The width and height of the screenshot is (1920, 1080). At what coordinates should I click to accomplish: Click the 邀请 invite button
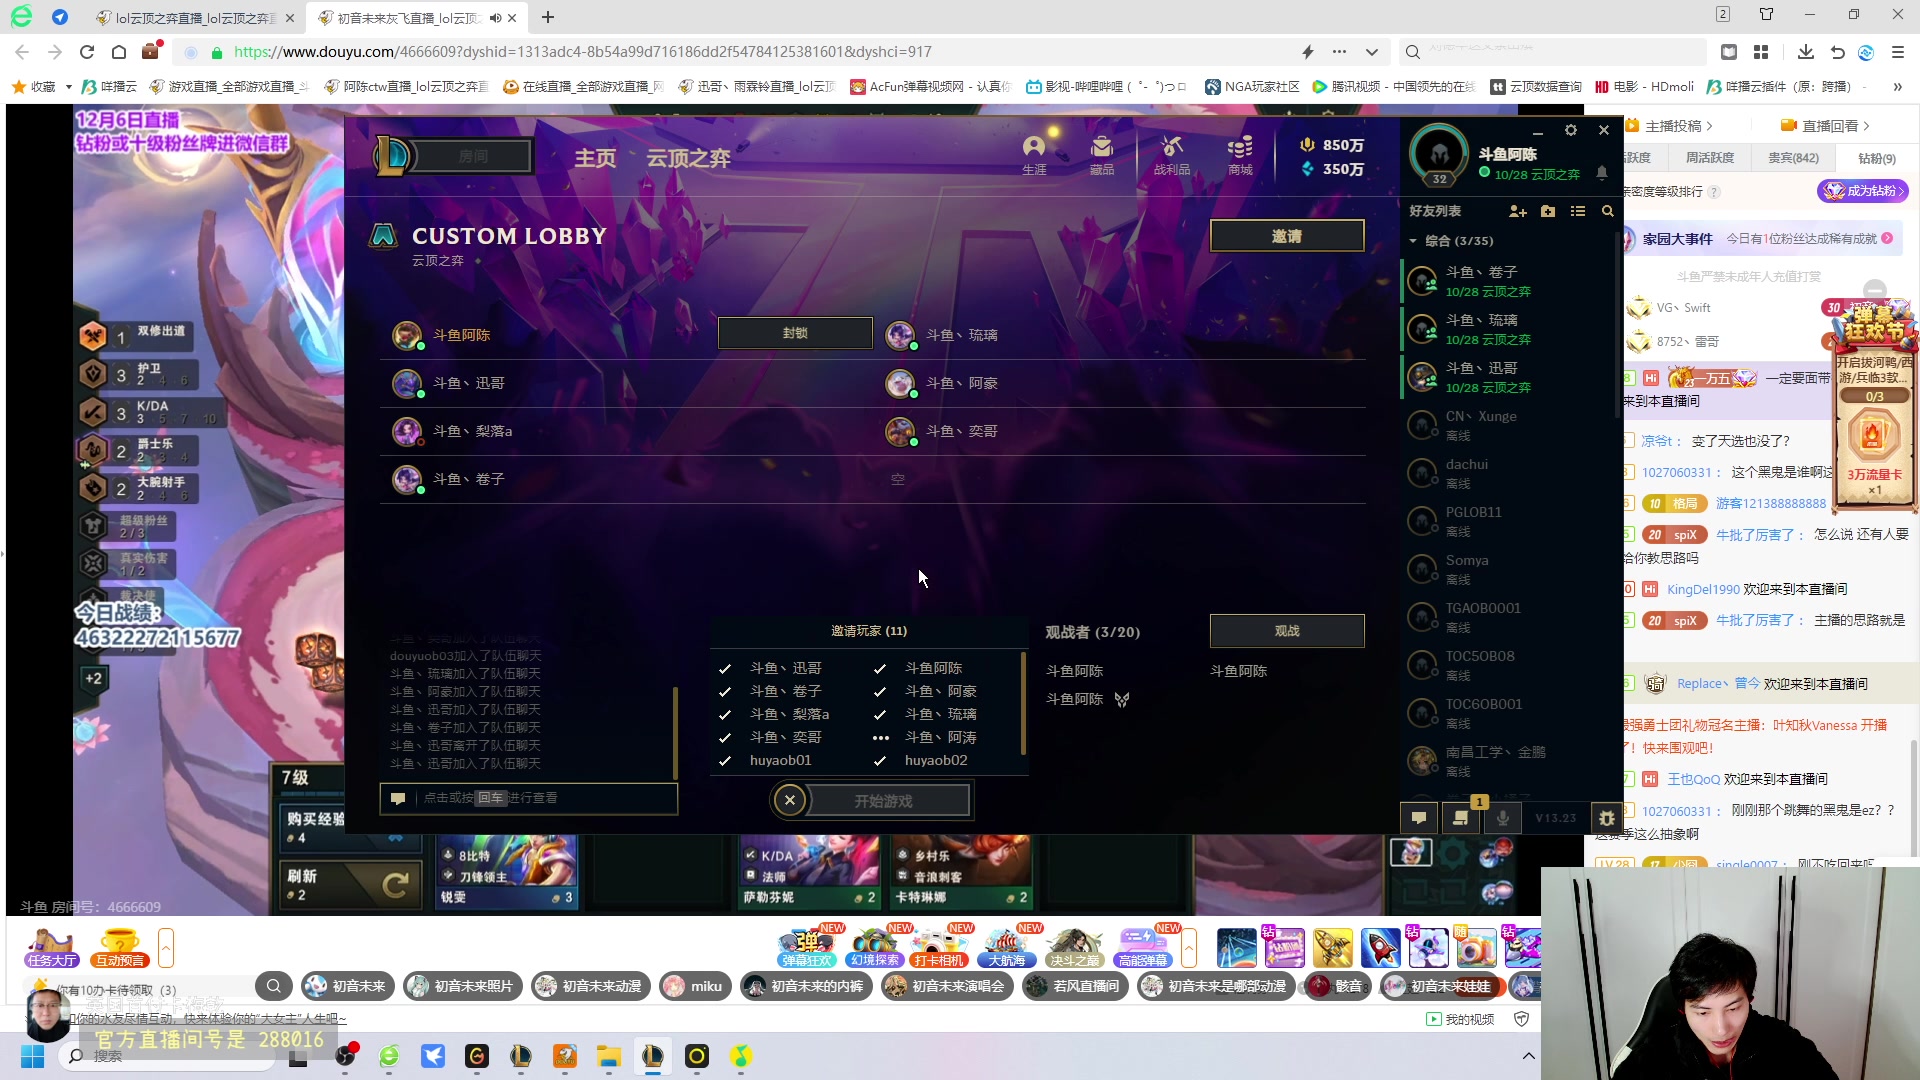tap(1286, 236)
